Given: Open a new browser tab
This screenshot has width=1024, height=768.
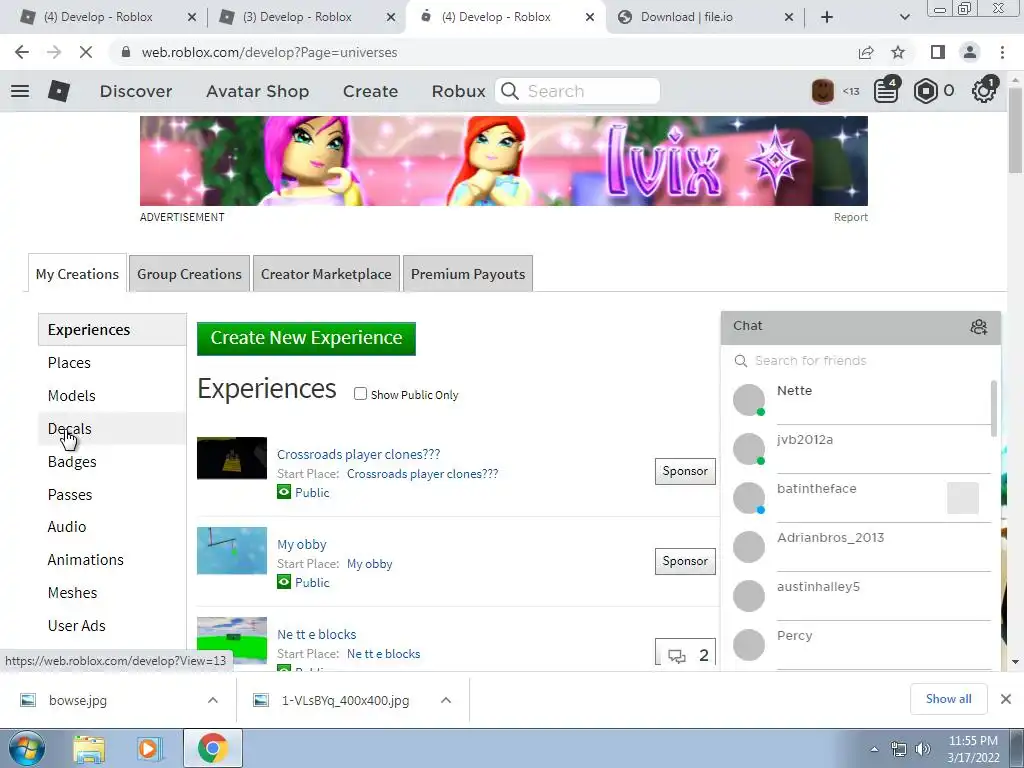Looking at the screenshot, I should (827, 17).
